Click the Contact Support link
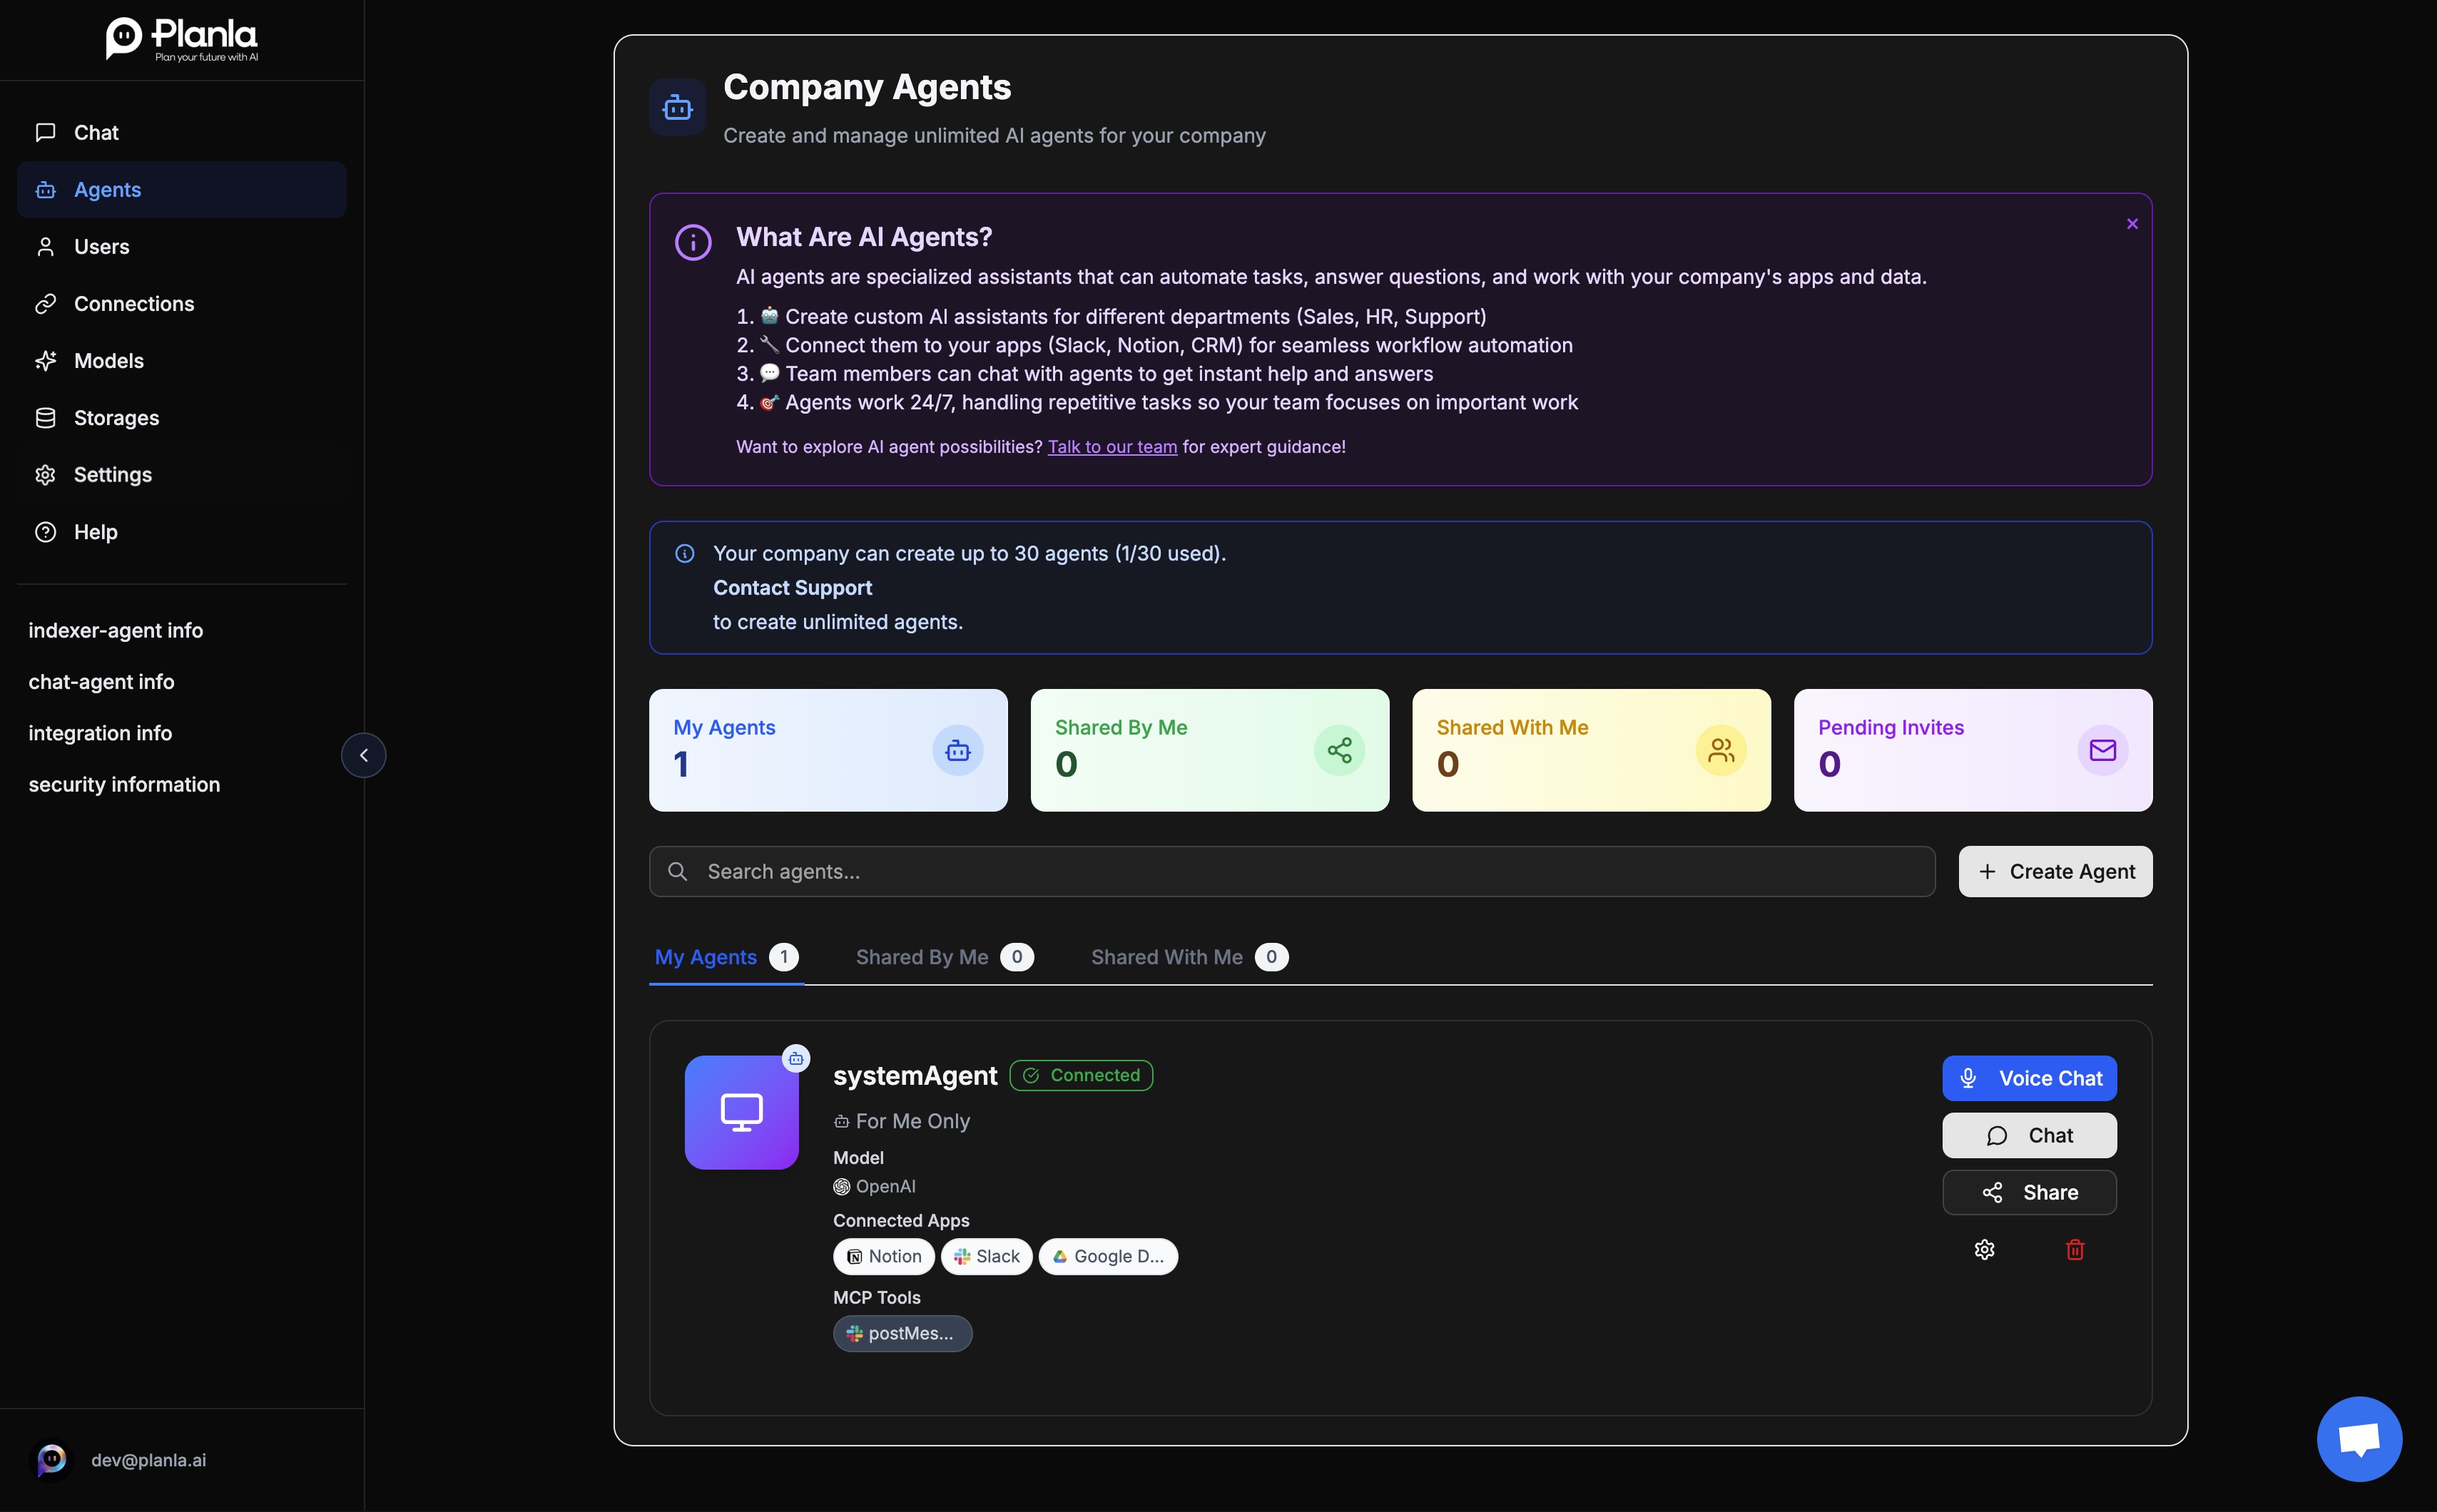This screenshot has height=1512, width=2437. [792, 588]
